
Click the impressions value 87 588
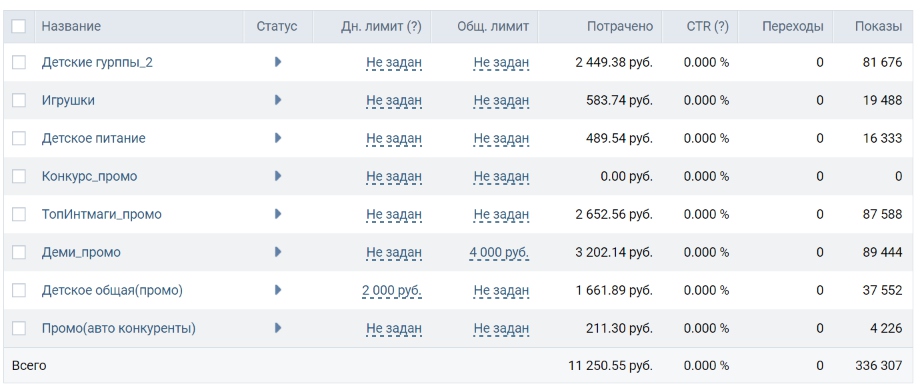point(882,214)
